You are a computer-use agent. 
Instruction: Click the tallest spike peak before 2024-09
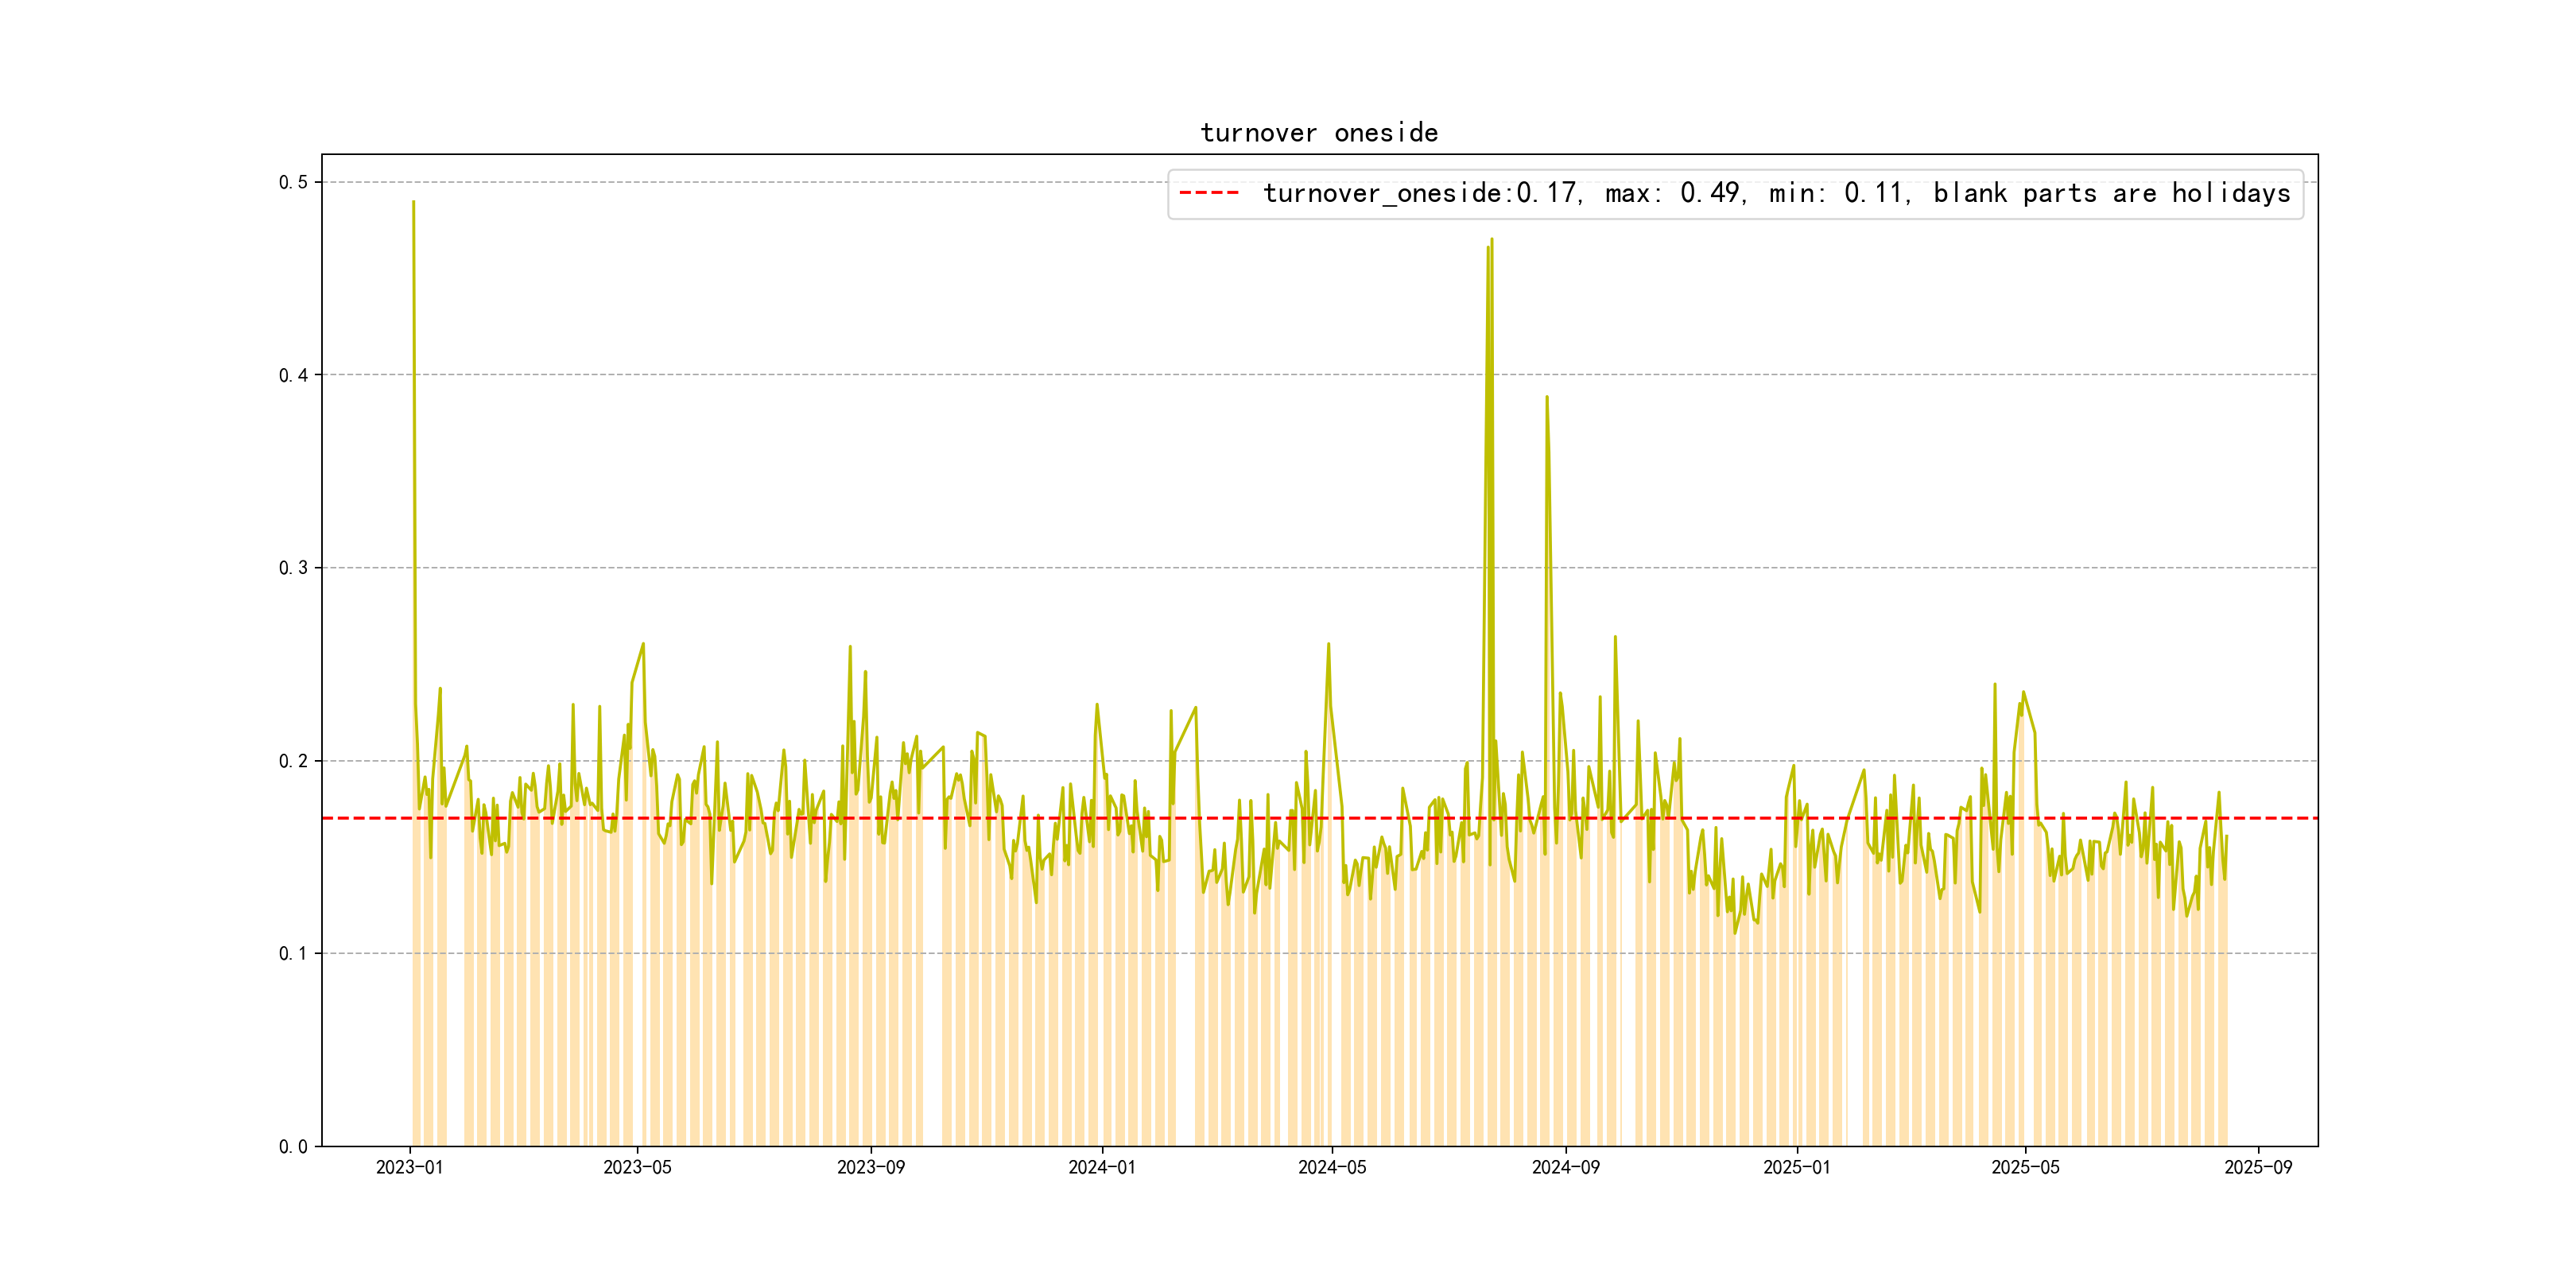(1491, 239)
